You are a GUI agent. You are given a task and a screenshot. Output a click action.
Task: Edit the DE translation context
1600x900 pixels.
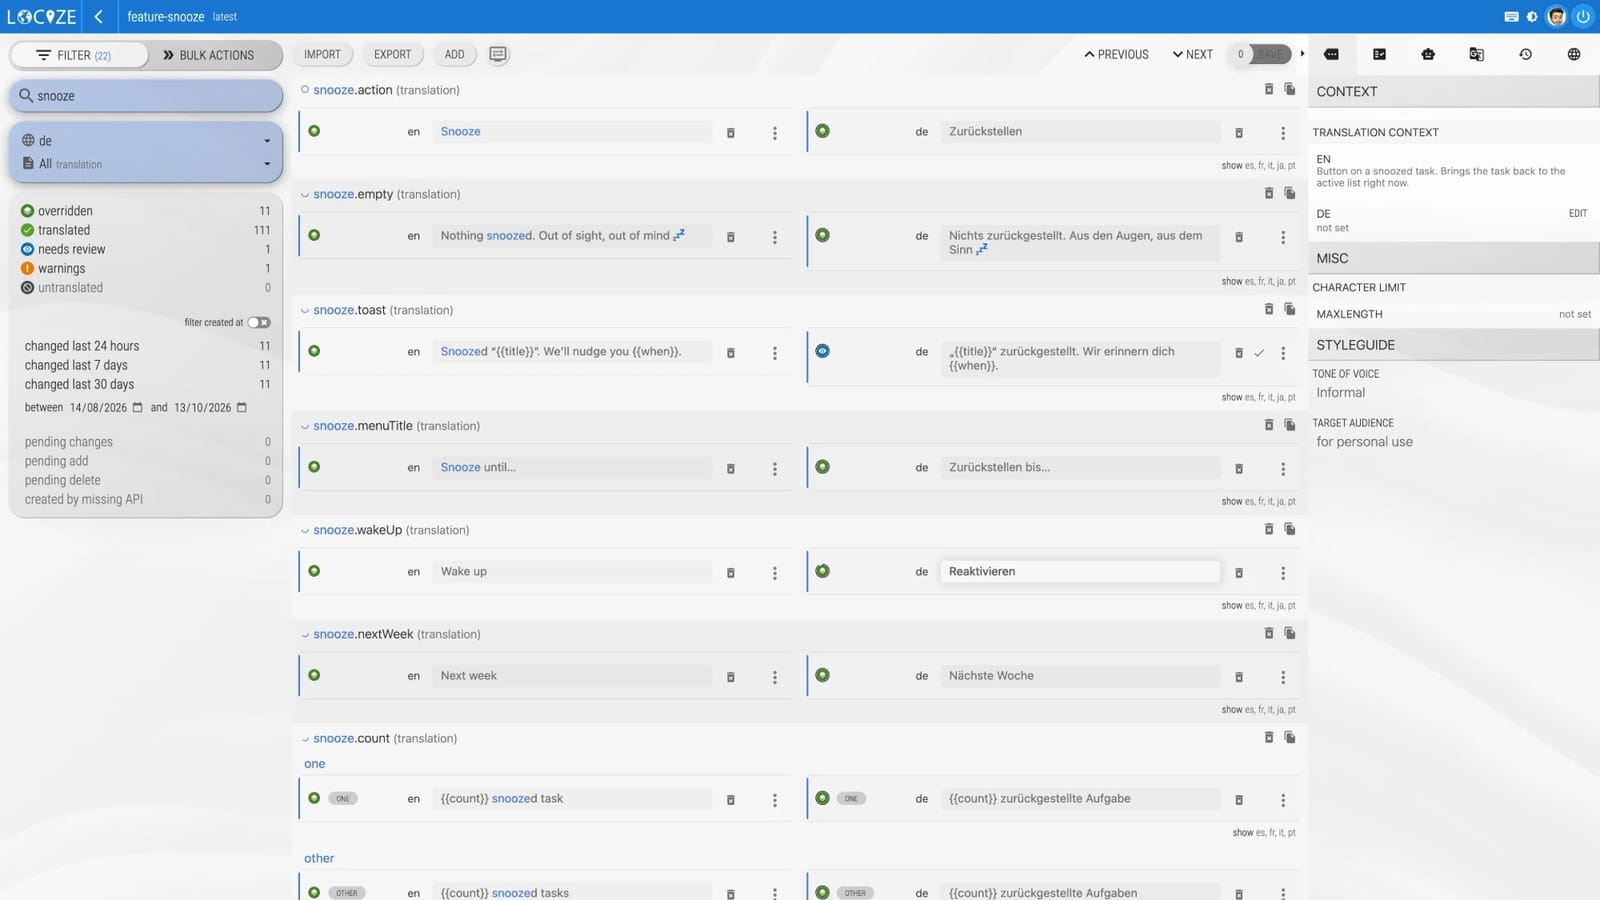(x=1577, y=213)
